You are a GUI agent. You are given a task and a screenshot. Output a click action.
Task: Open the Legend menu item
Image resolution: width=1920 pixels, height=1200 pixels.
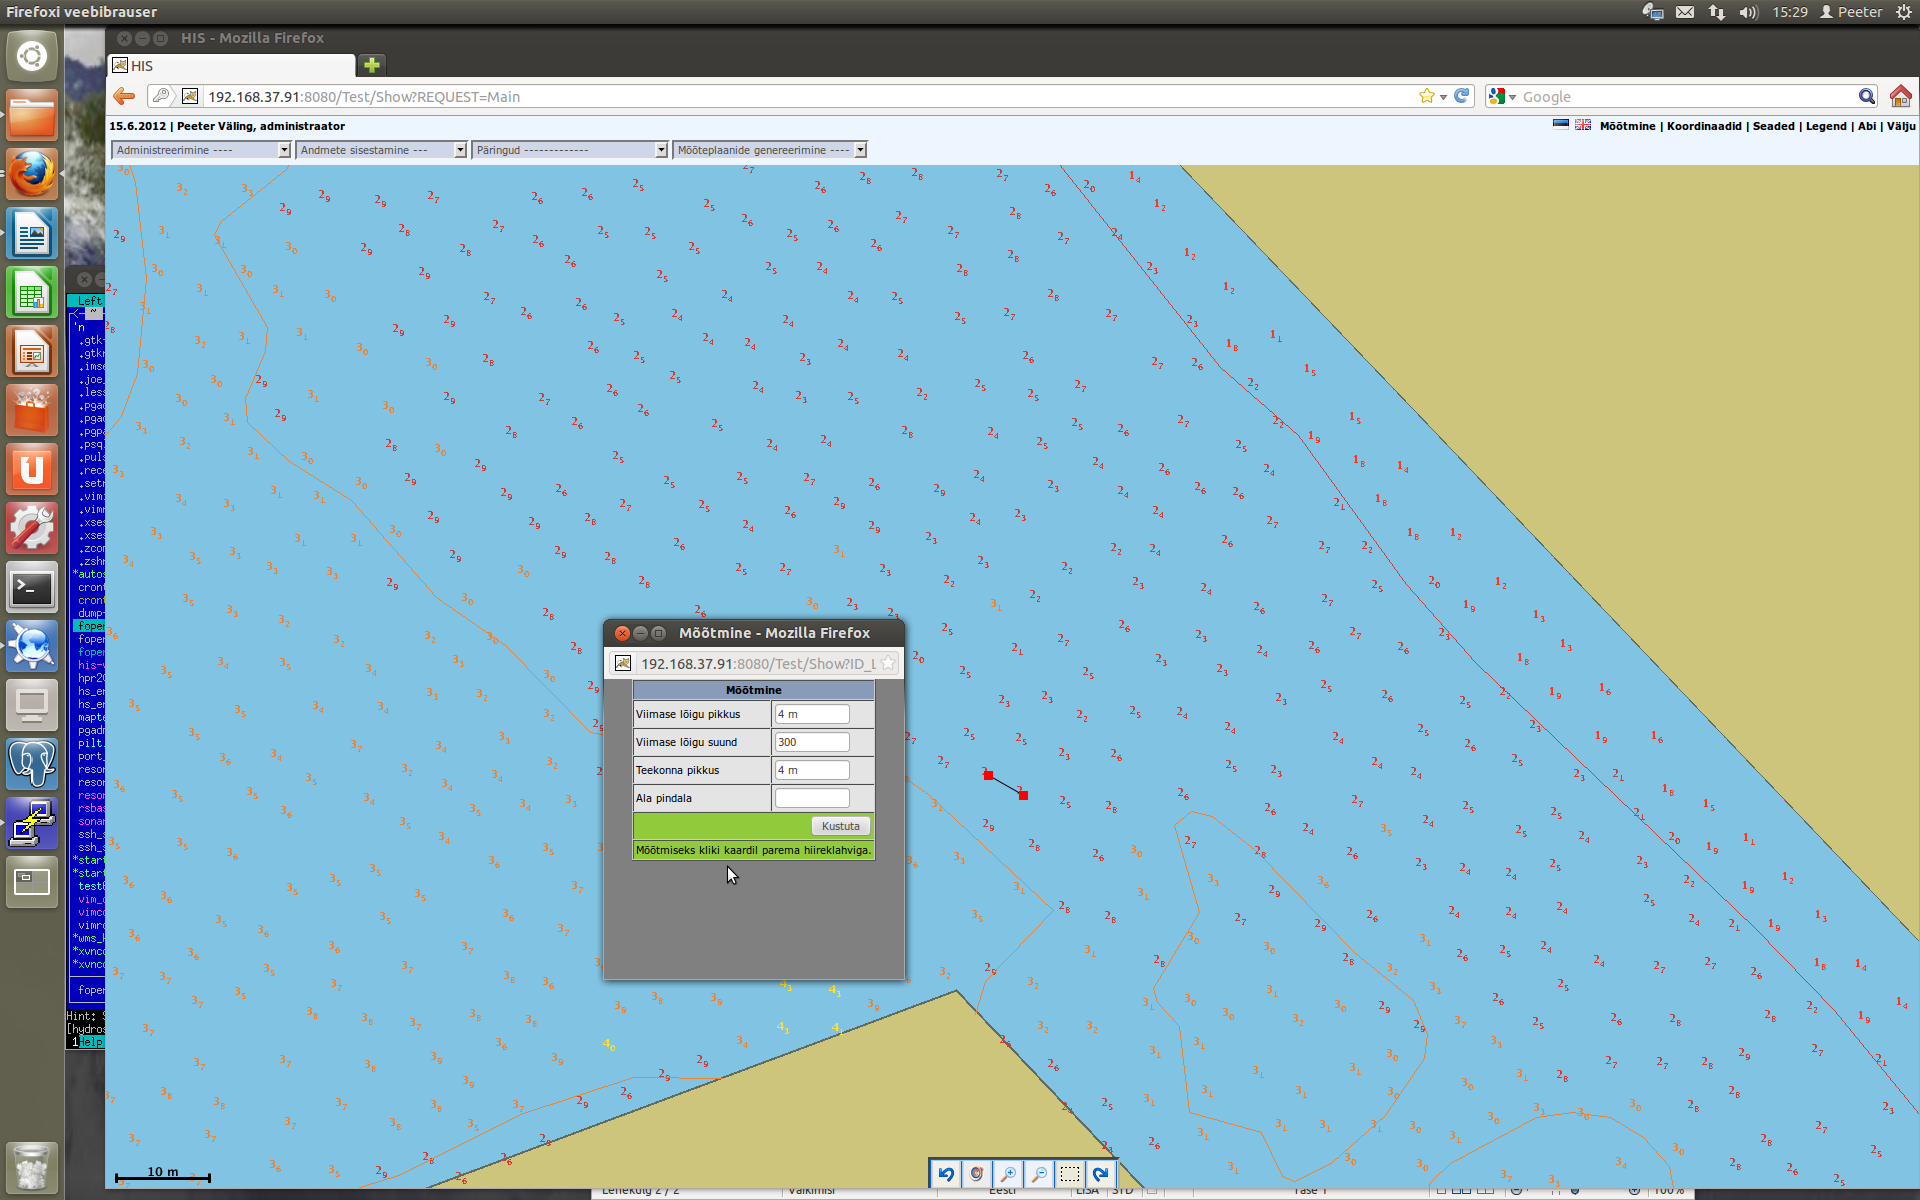[1826, 126]
